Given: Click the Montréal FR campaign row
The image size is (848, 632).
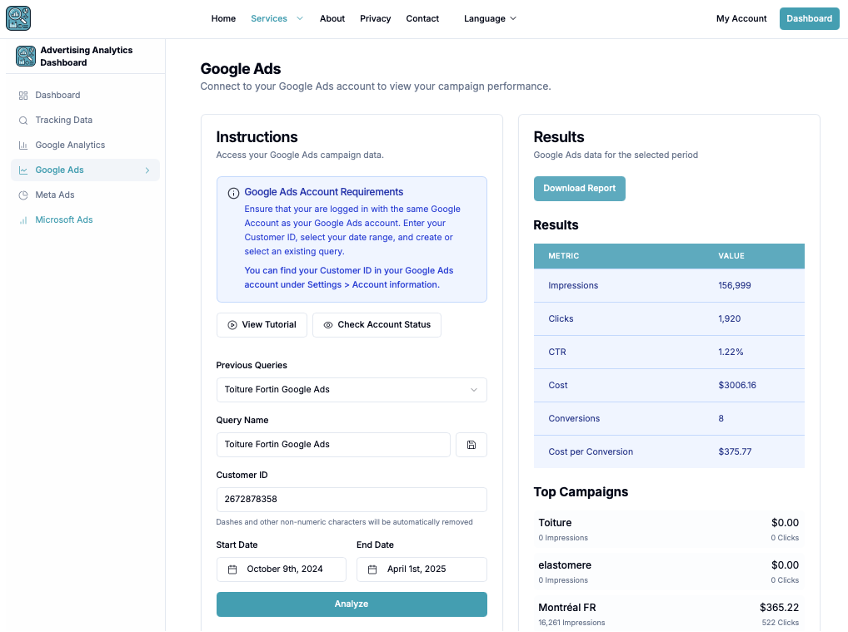Looking at the screenshot, I should pyautogui.click(x=669, y=614).
